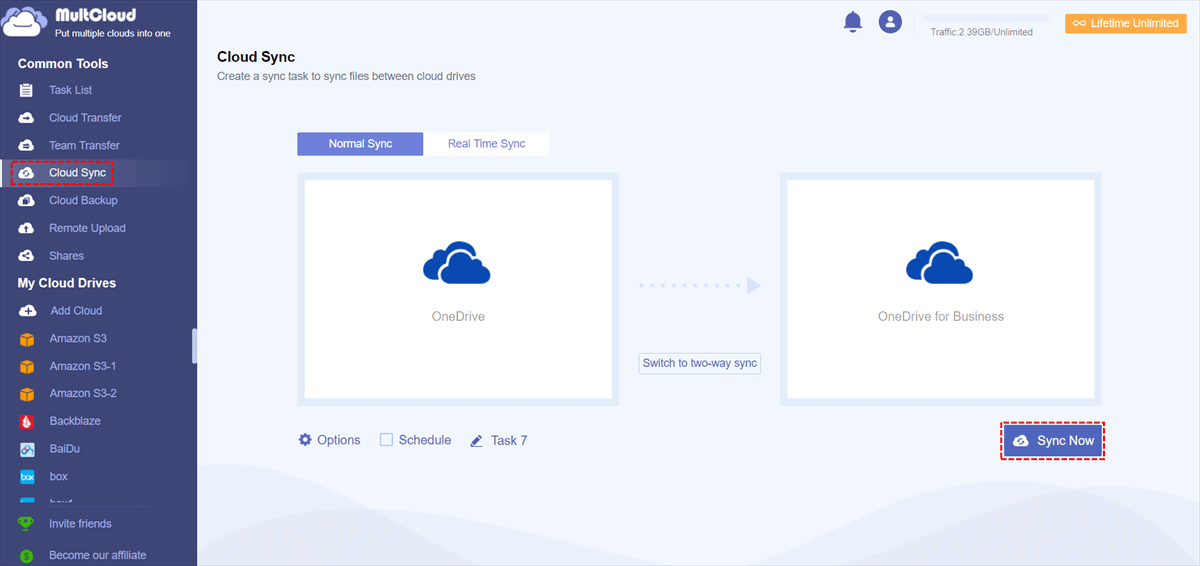Click the sidebar scrollbar handle
The height and width of the screenshot is (566, 1200).
coord(194,345)
